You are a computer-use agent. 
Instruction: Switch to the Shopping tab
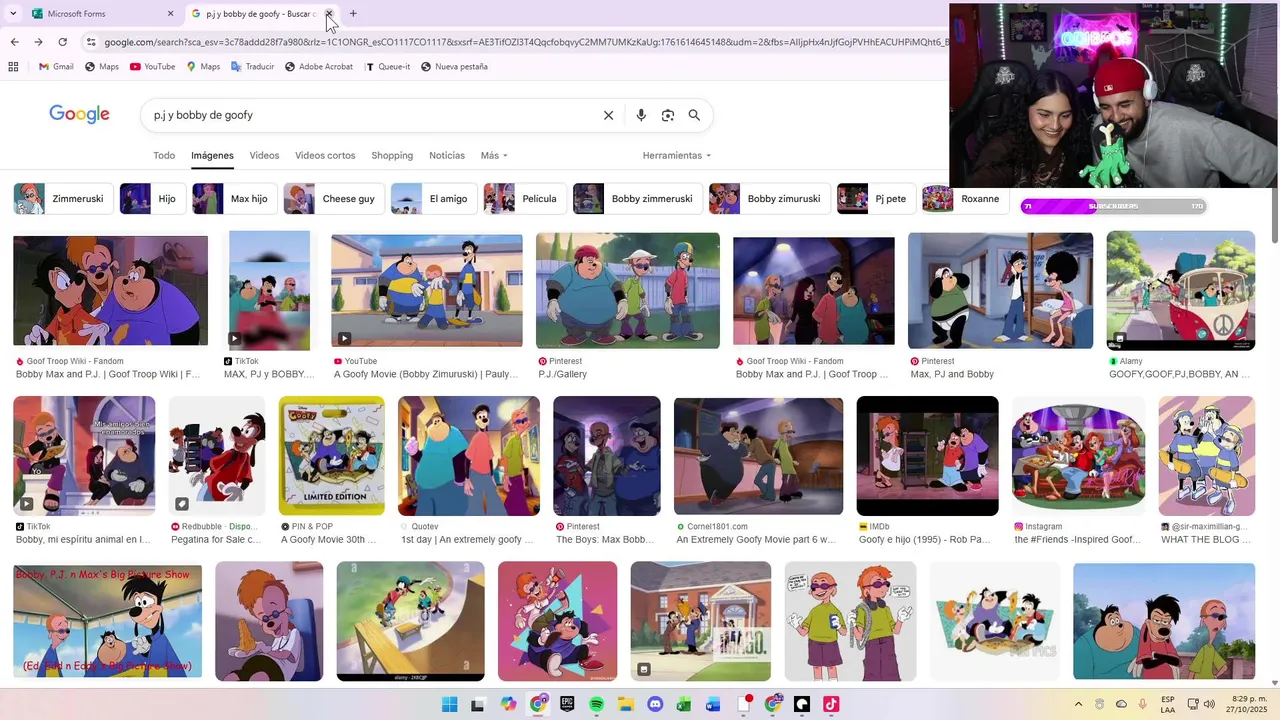(x=392, y=156)
